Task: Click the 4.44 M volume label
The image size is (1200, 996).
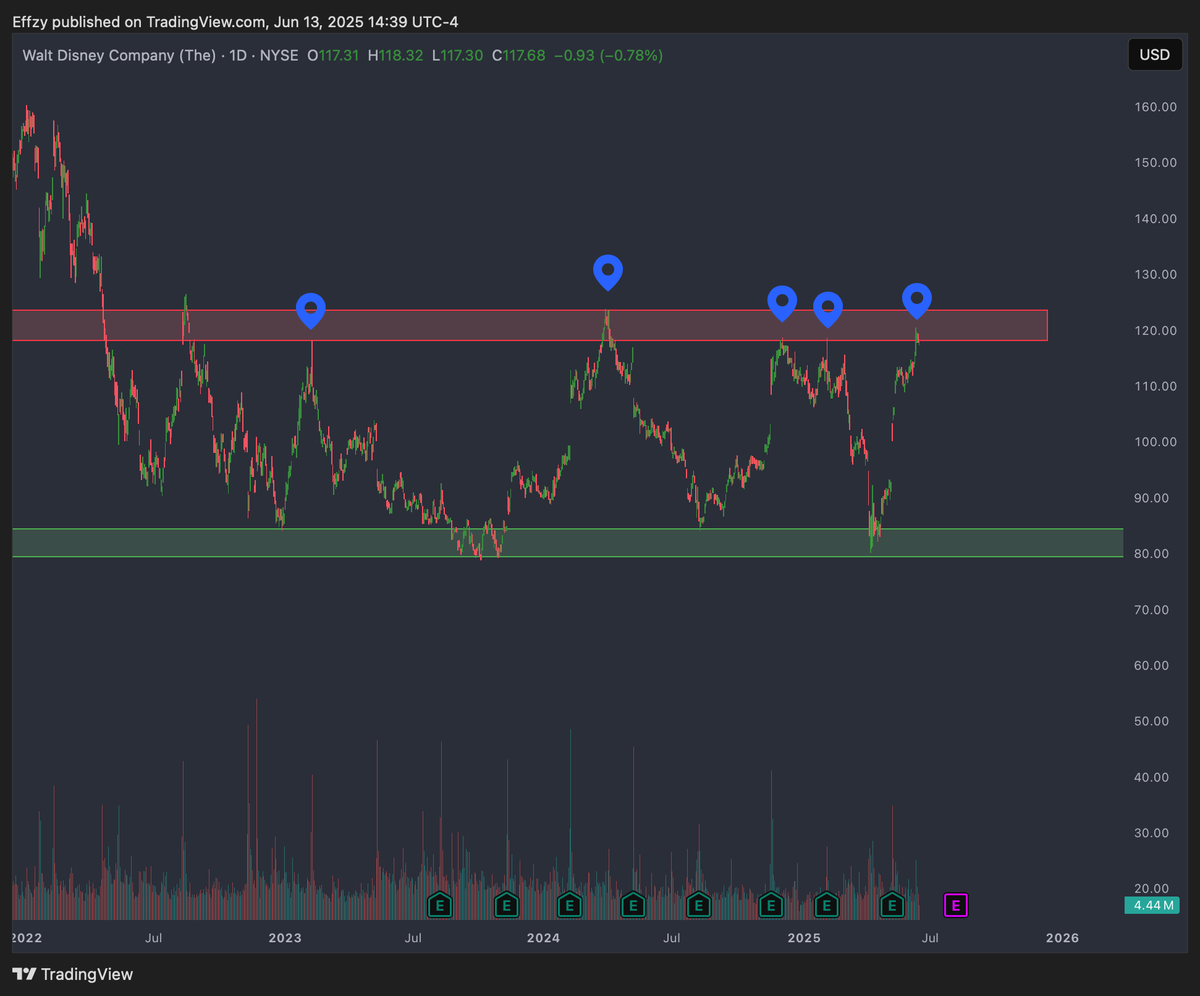Action: click(x=1152, y=906)
